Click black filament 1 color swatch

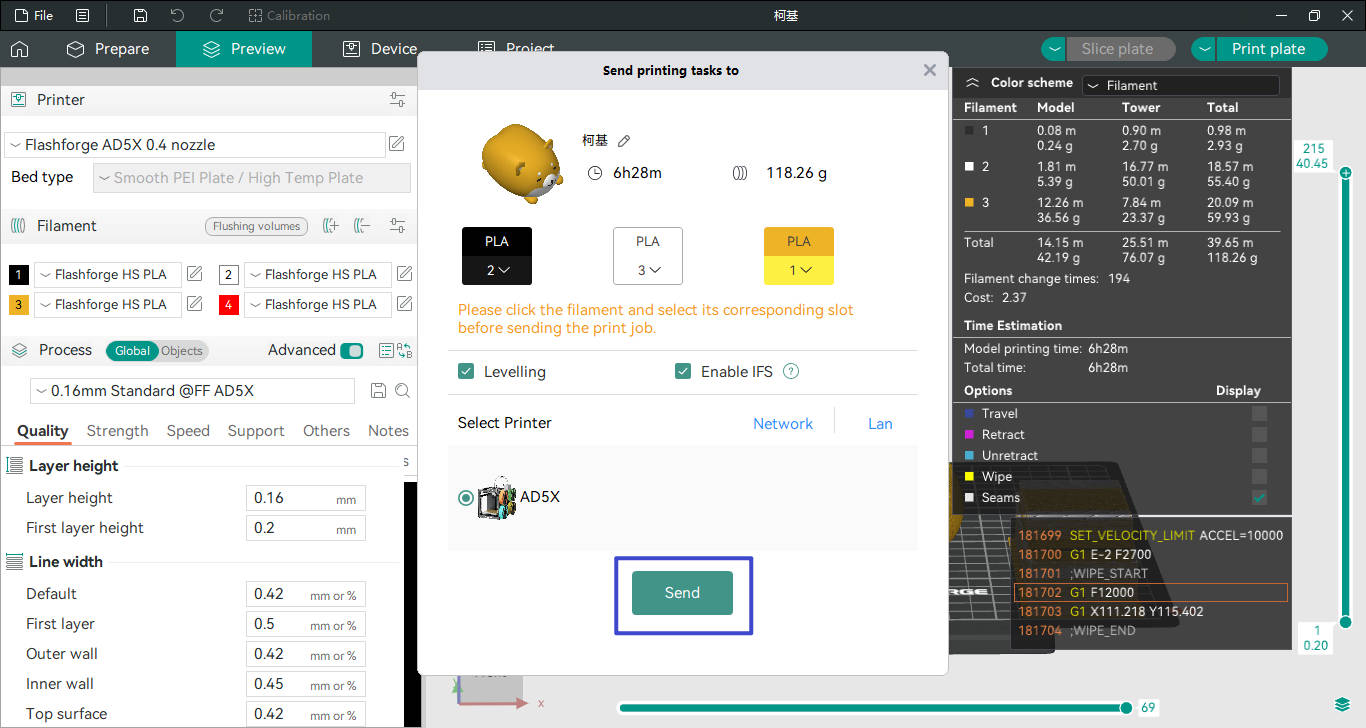click(19, 275)
